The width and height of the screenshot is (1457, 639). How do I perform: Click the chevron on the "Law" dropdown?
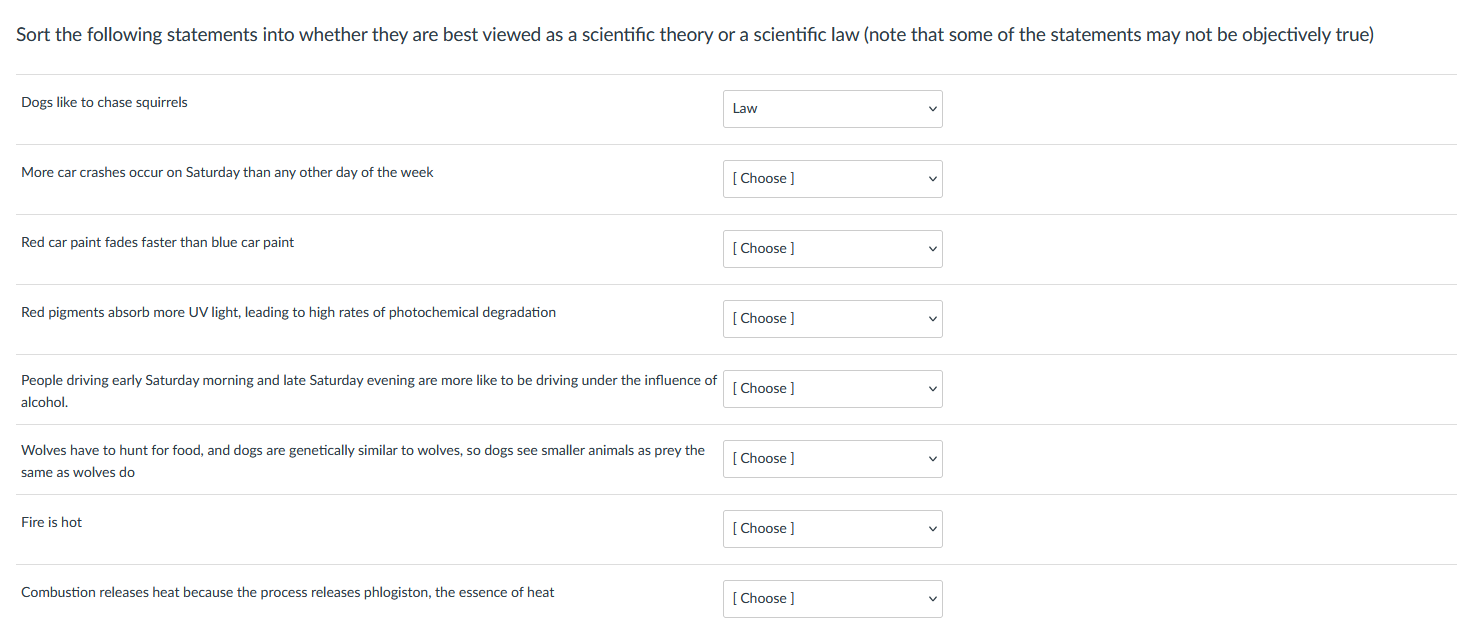(932, 108)
